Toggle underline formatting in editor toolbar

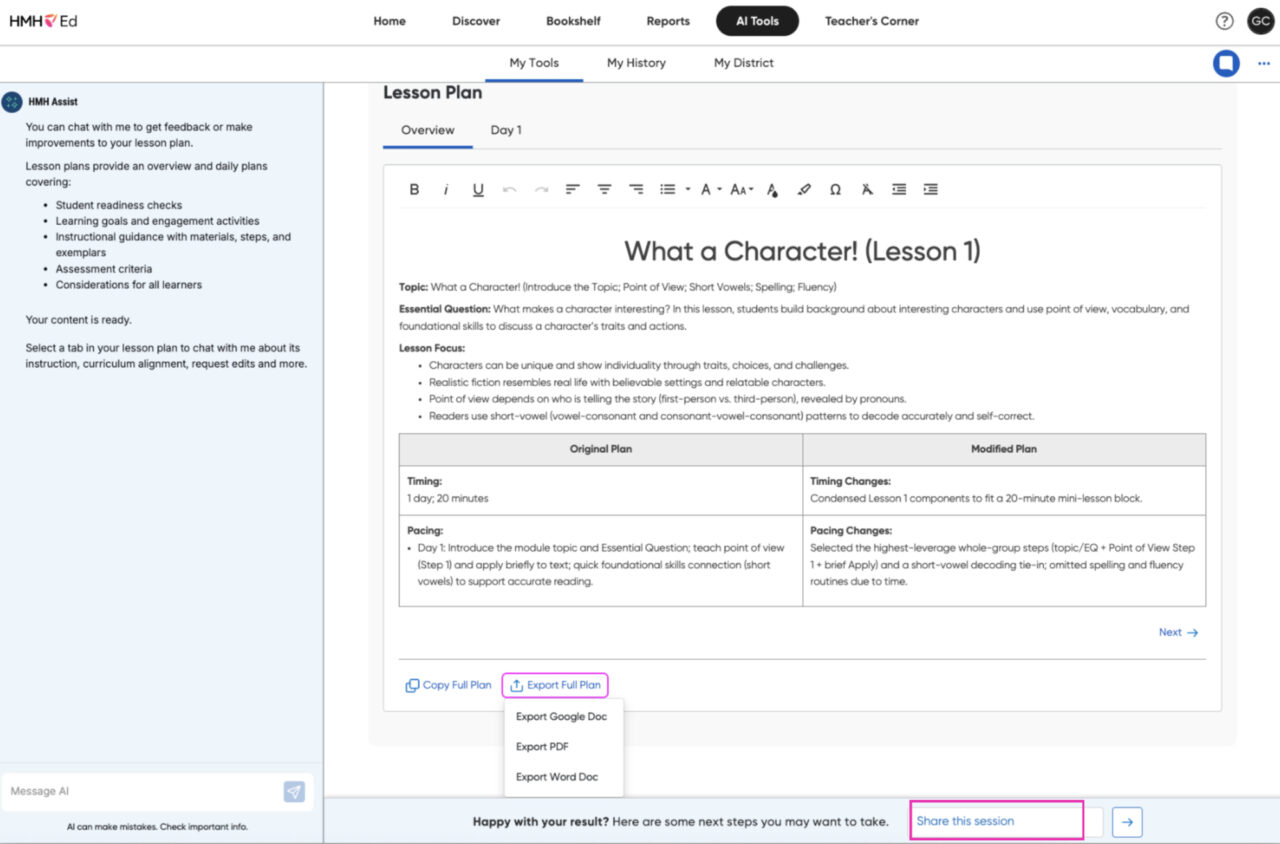(x=478, y=189)
